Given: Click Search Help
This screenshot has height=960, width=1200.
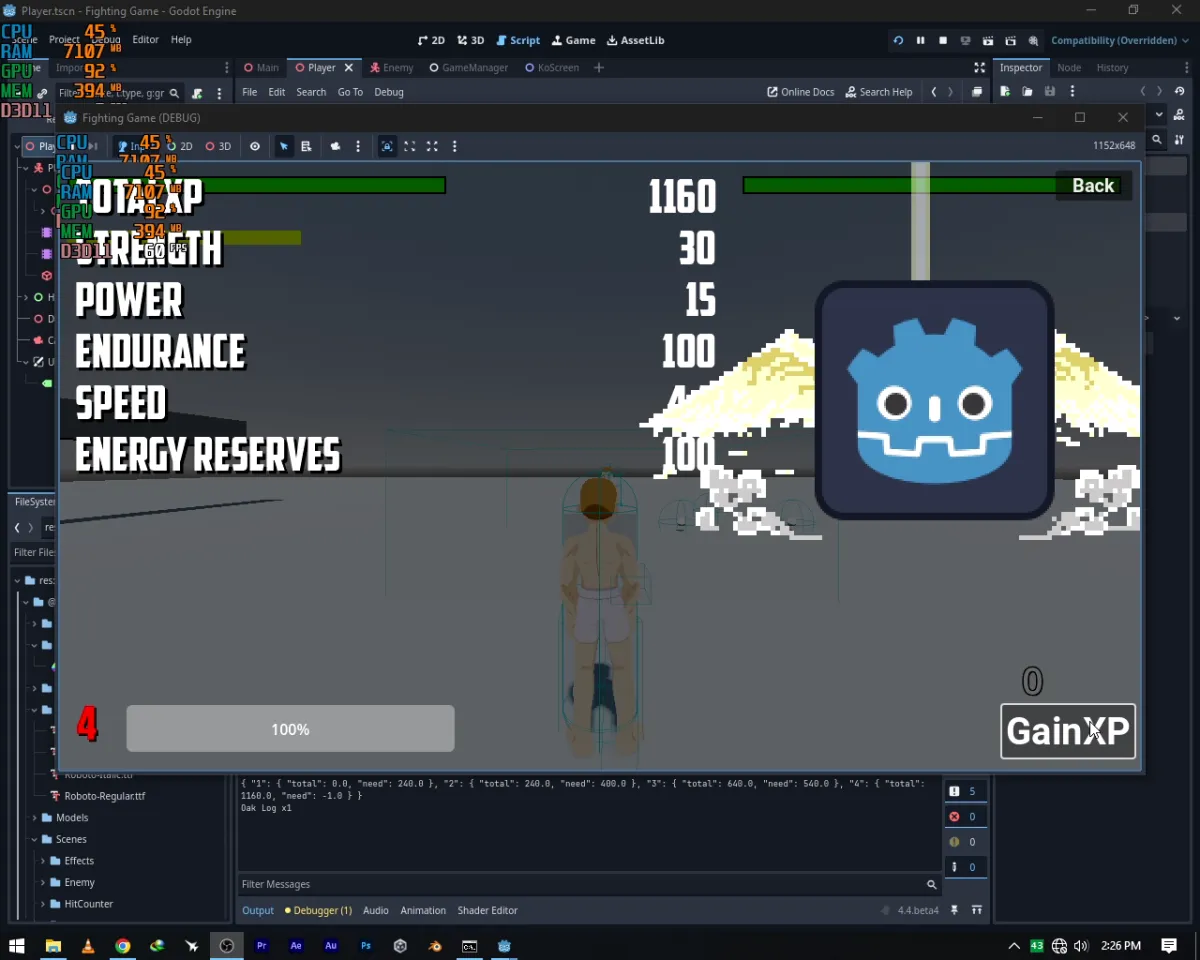Looking at the screenshot, I should [x=879, y=92].
